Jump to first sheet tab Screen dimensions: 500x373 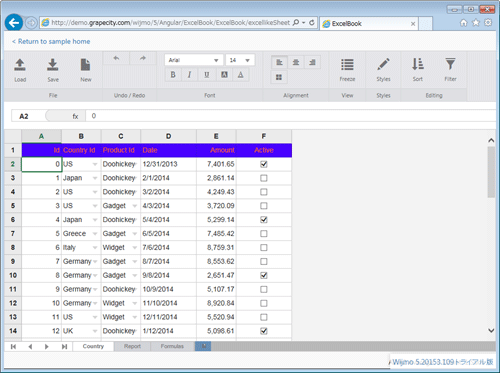click(13, 347)
